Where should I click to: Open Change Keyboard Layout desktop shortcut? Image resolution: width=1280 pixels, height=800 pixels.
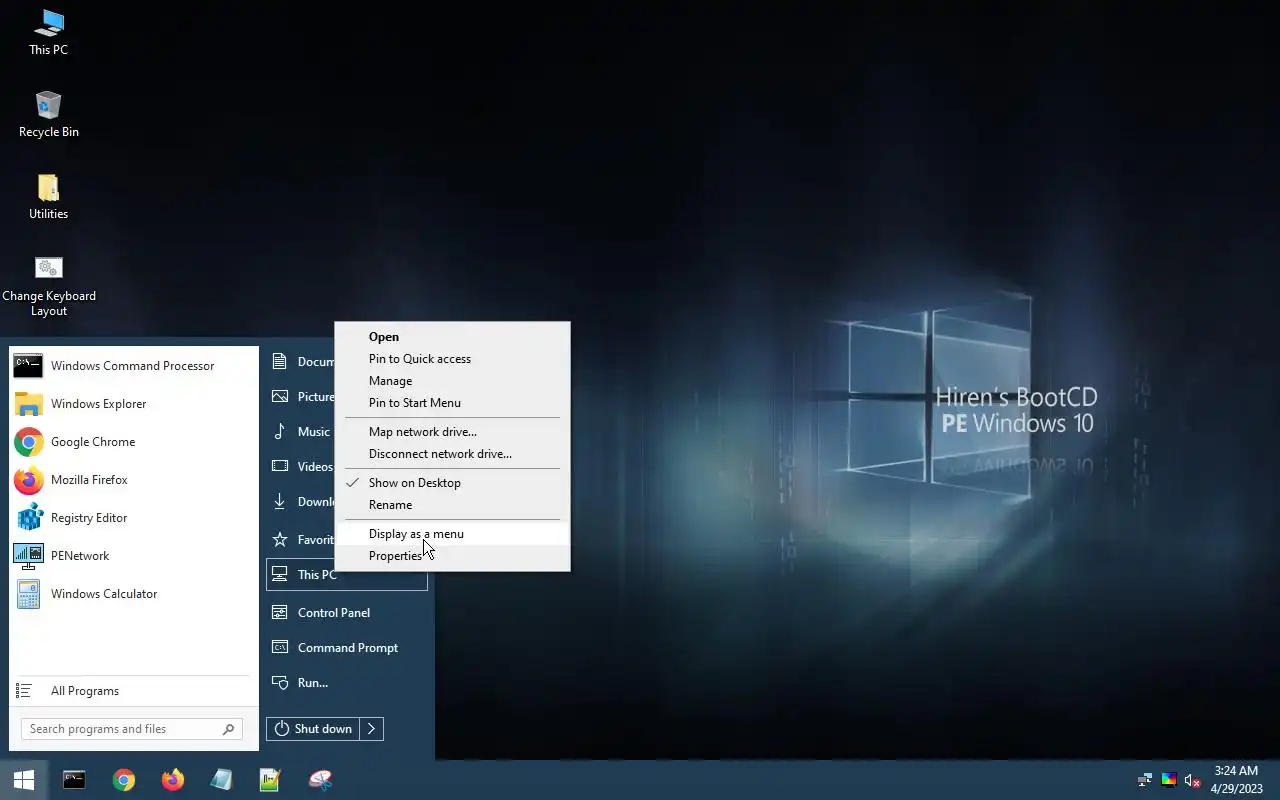coord(48,286)
